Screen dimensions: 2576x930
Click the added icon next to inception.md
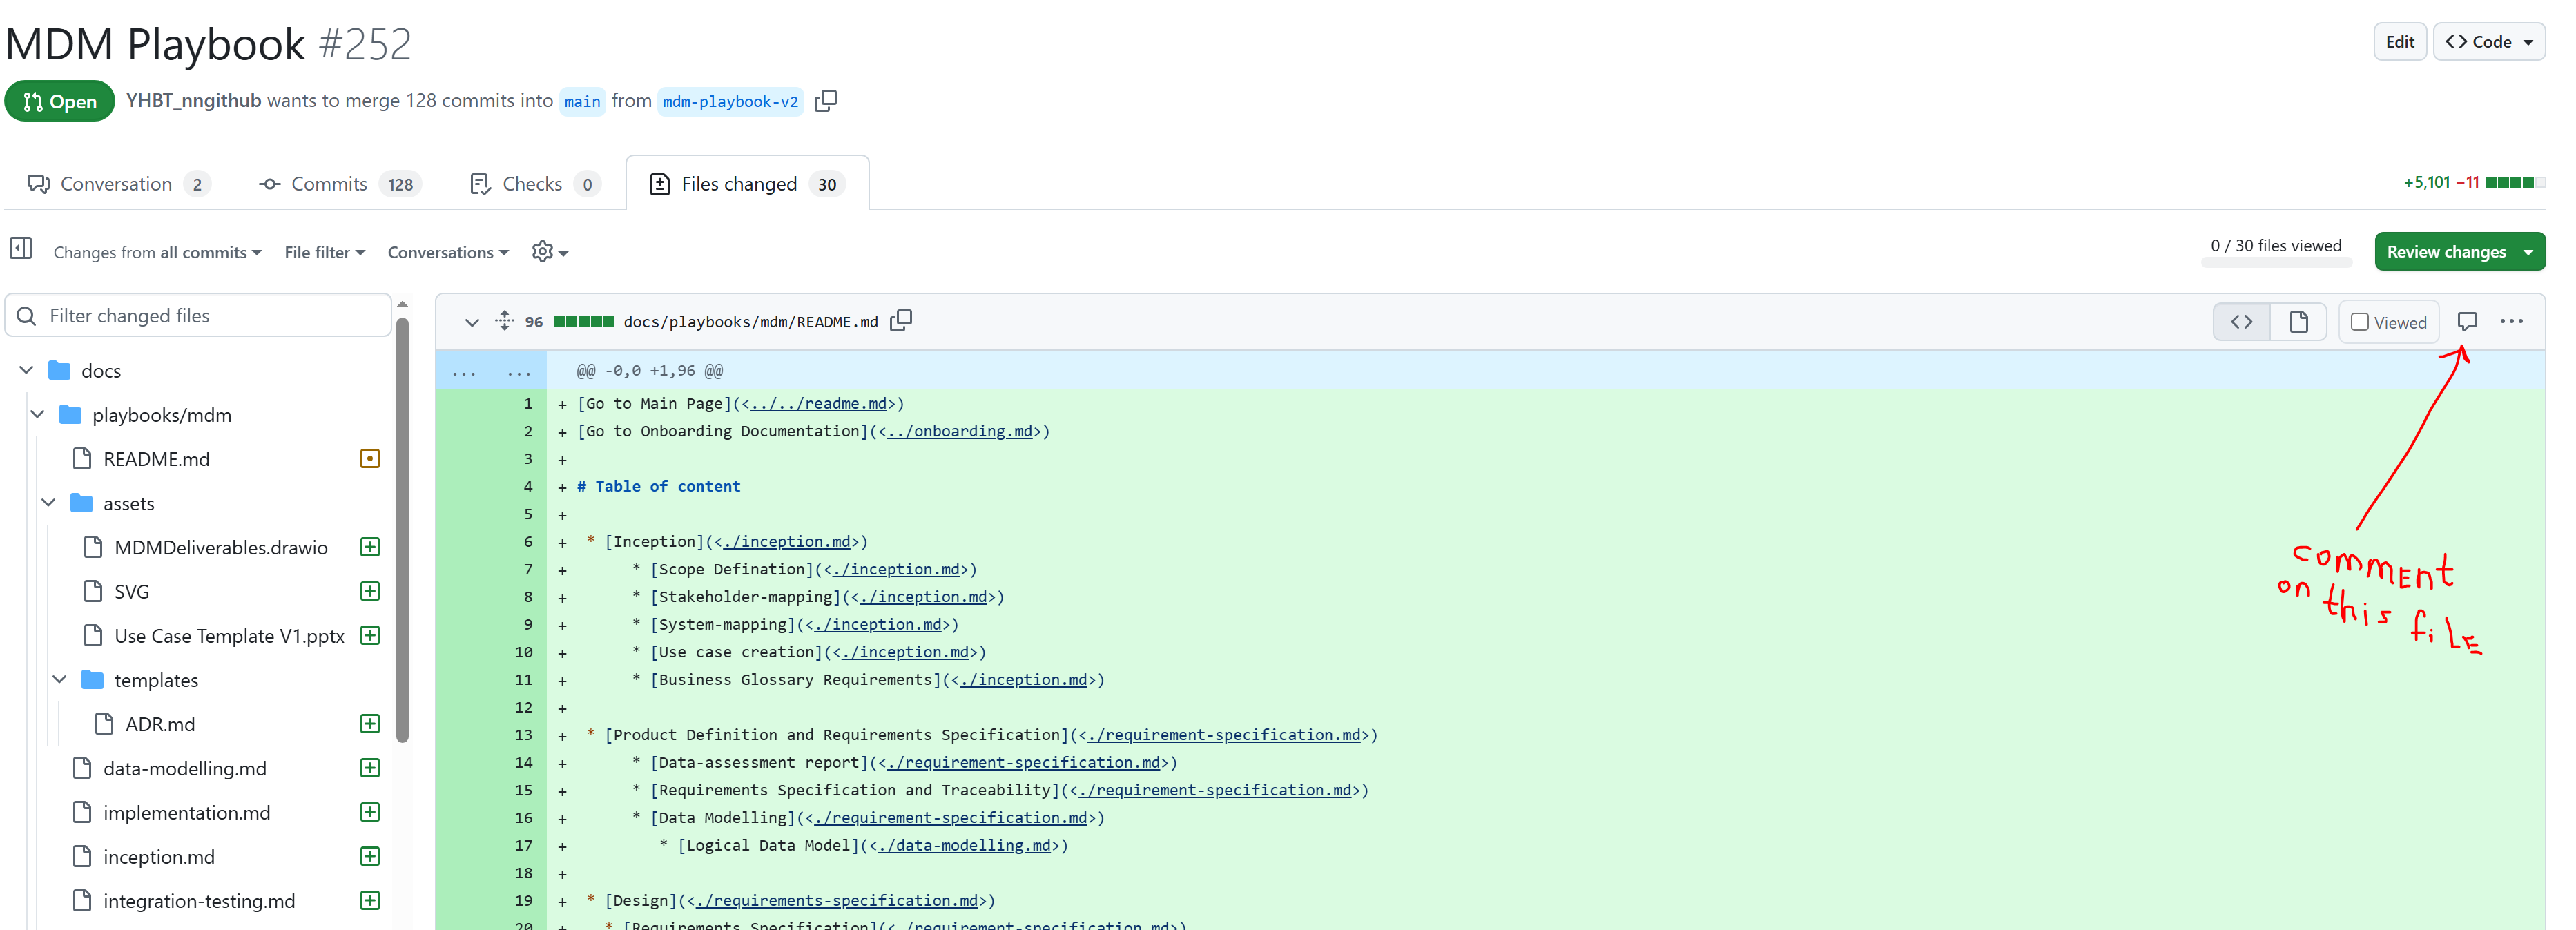tap(370, 856)
